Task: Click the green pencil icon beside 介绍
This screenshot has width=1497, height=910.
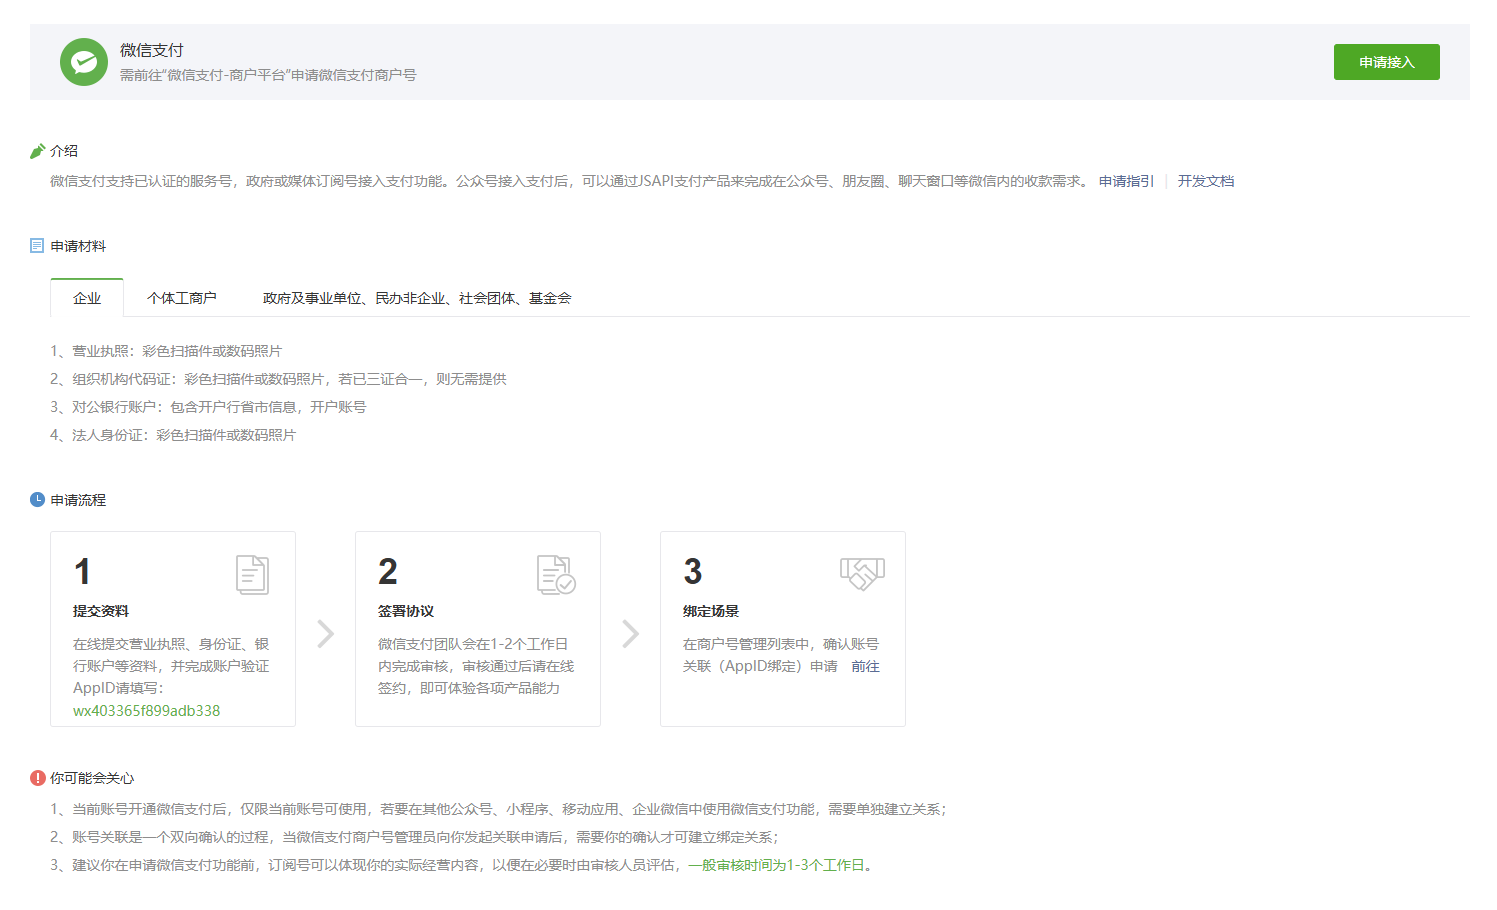Action: click(38, 151)
